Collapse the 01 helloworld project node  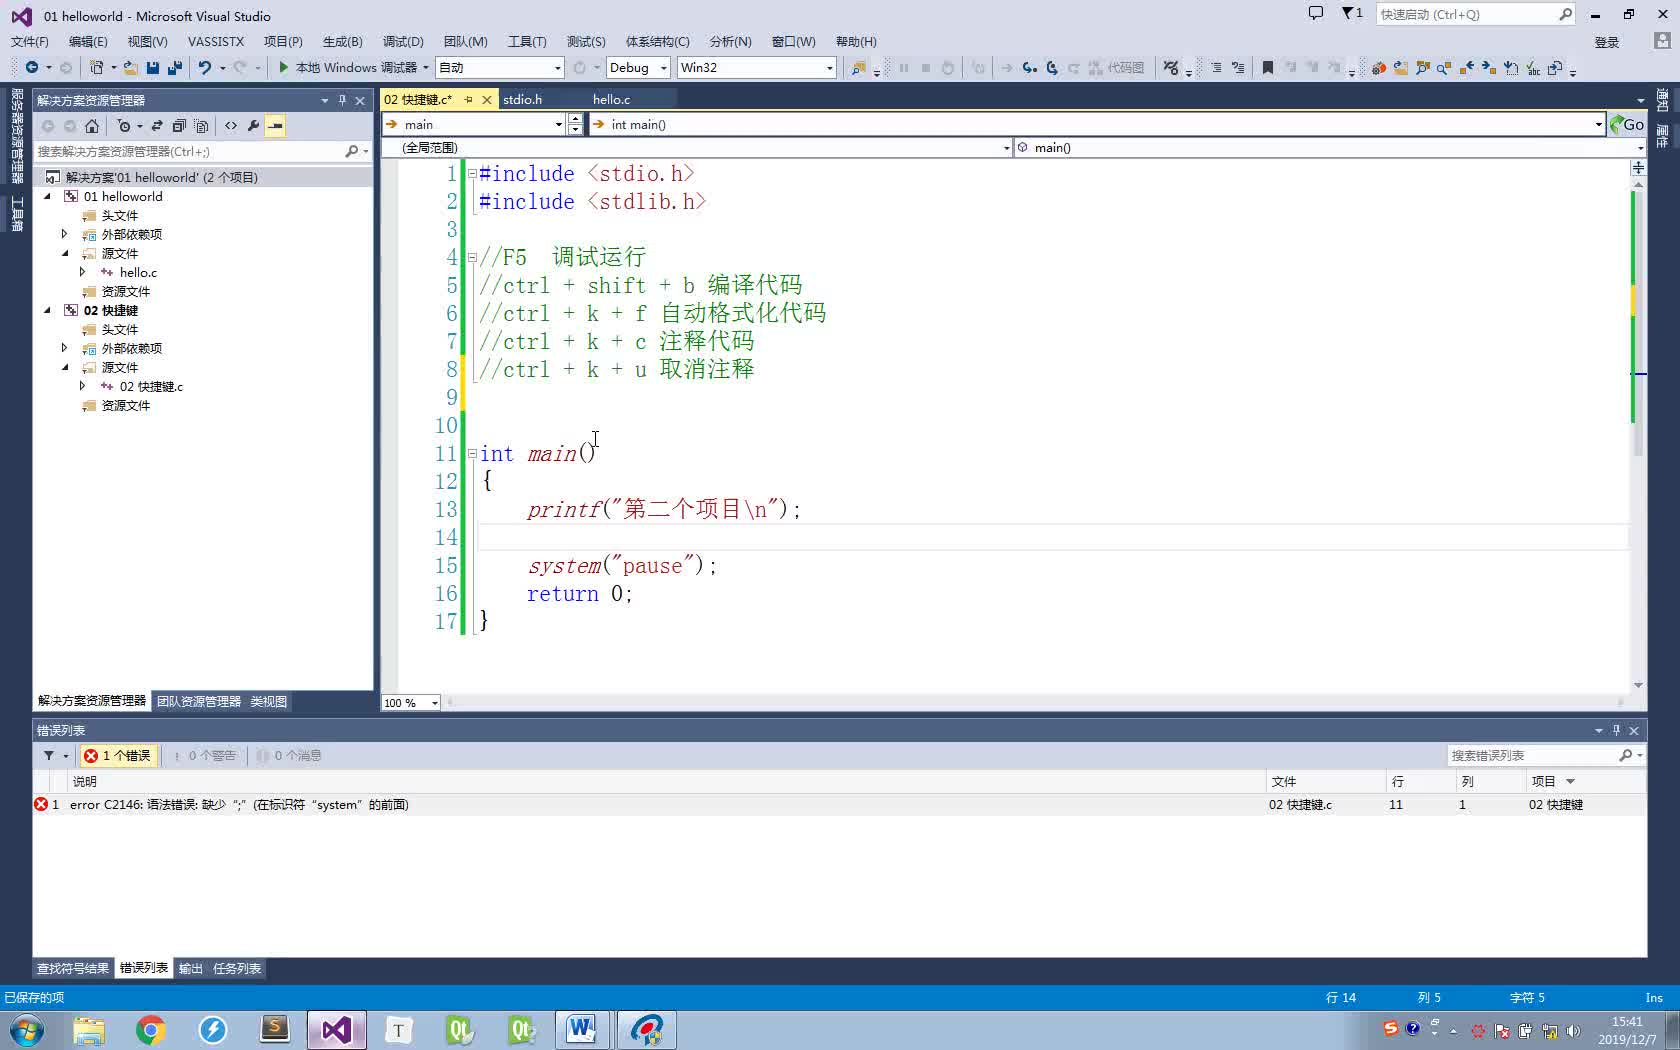coord(47,196)
